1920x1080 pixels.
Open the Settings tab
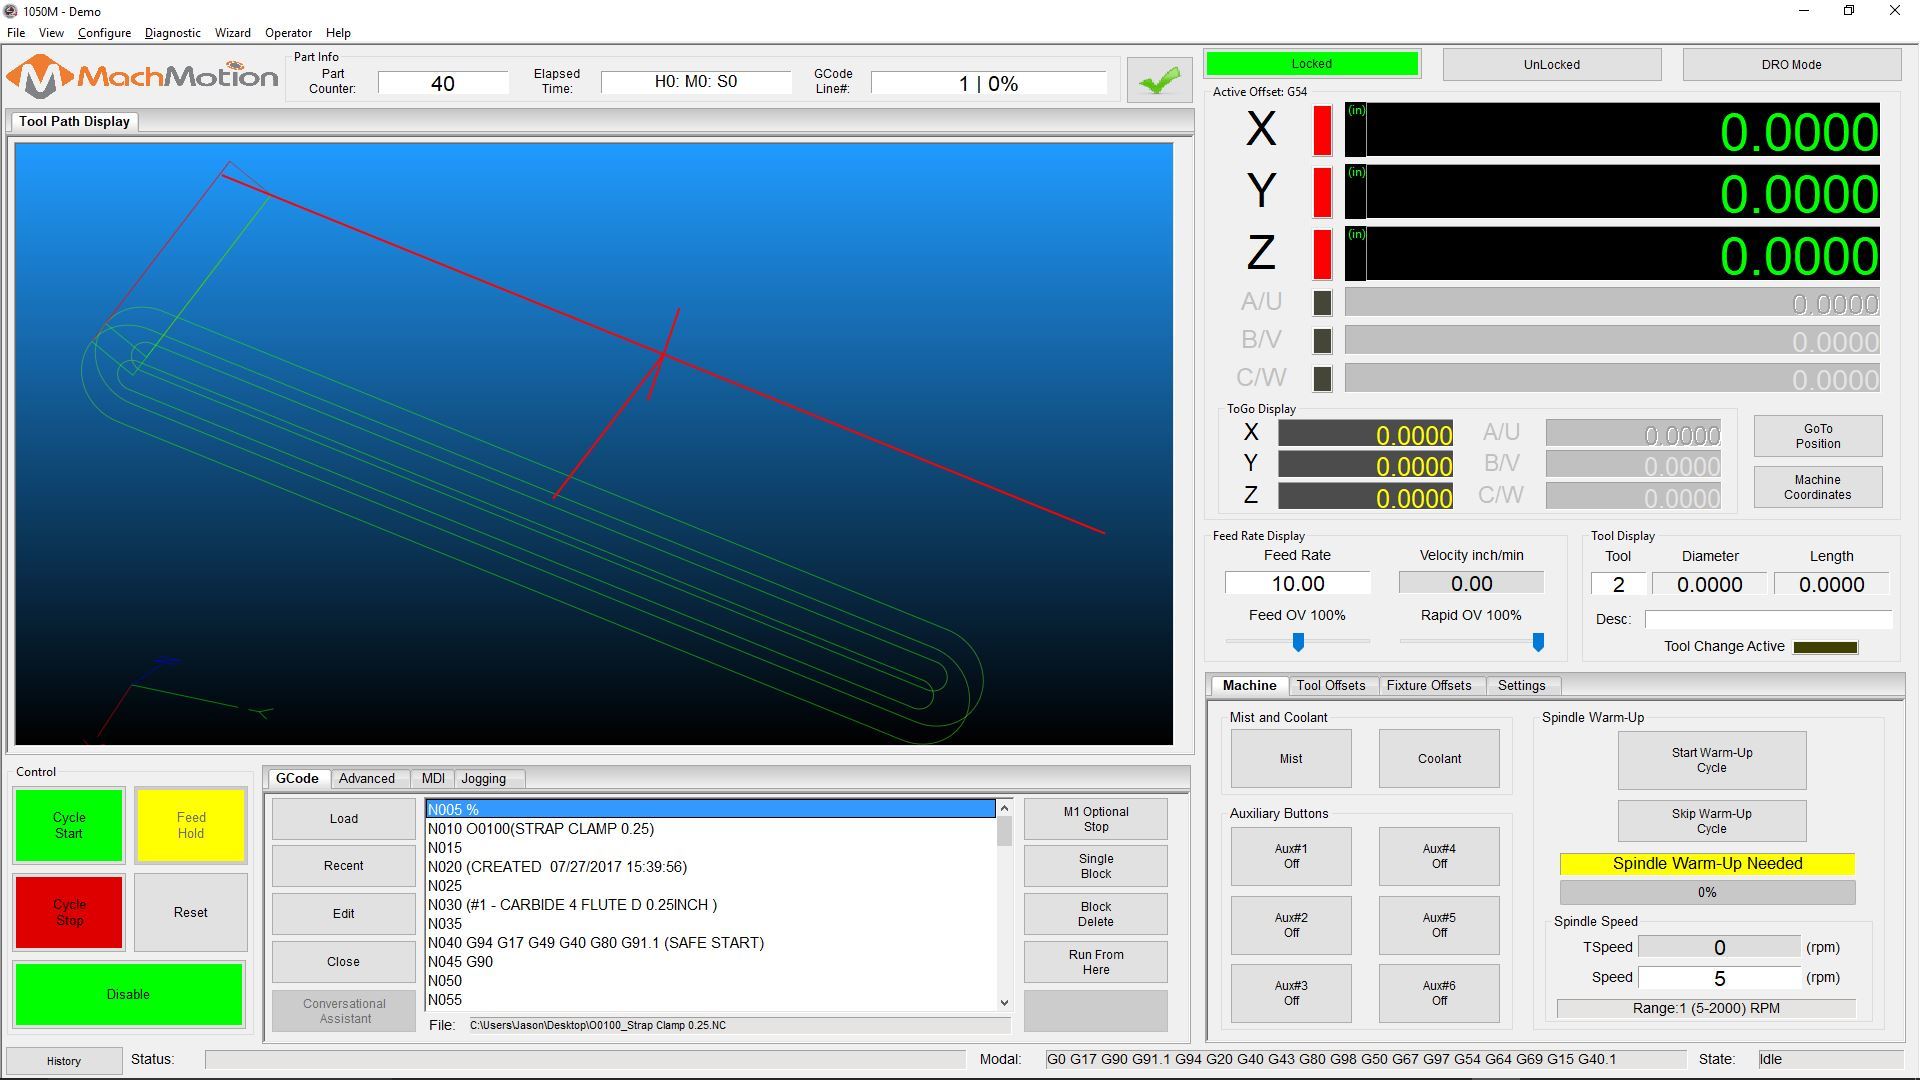(1520, 684)
